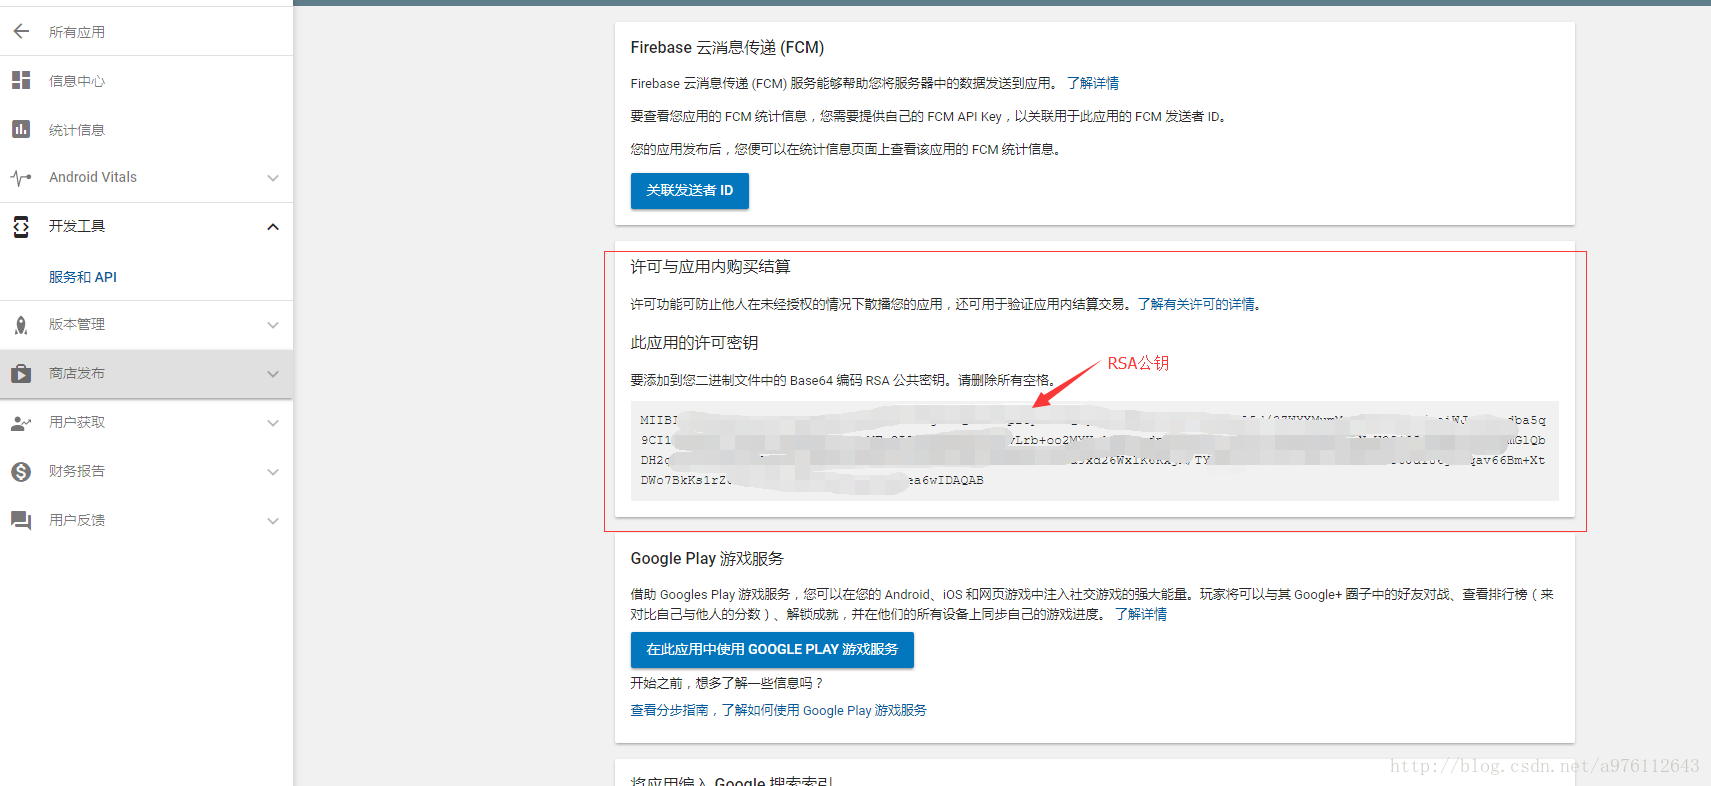Expand the 用户获取 chevron
The width and height of the screenshot is (1711, 786).
pyautogui.click(x=273, y=423)
